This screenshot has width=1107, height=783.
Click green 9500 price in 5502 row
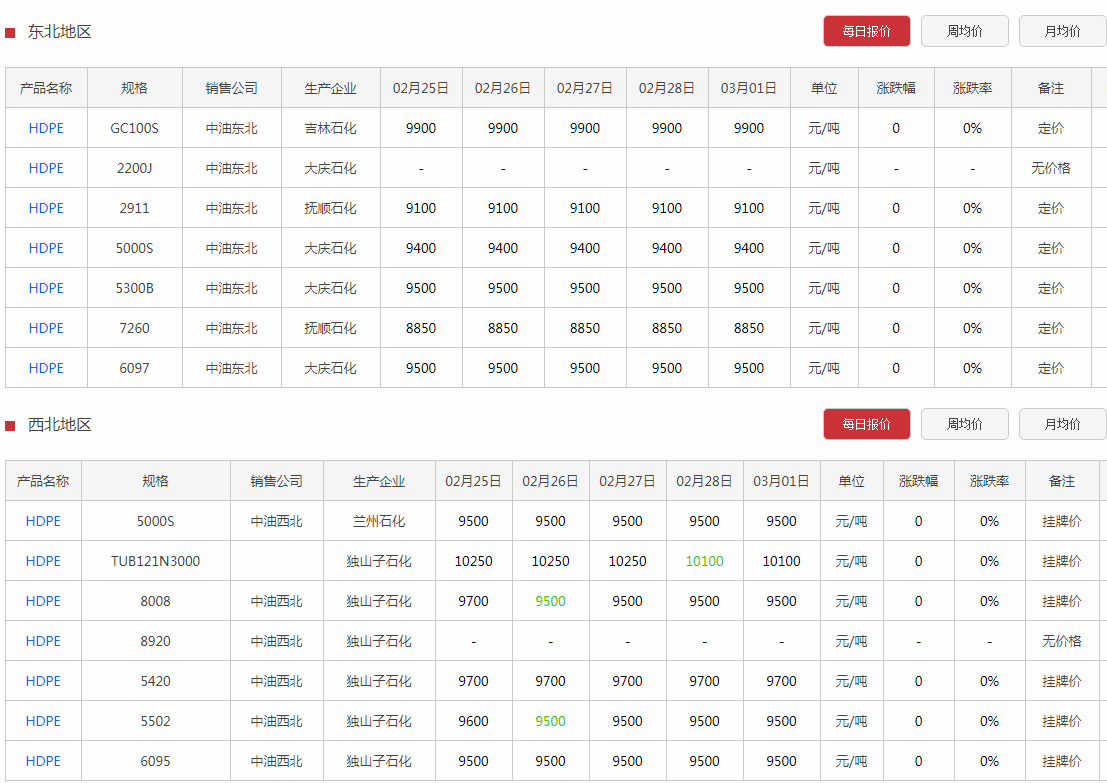tap(550, 722)
